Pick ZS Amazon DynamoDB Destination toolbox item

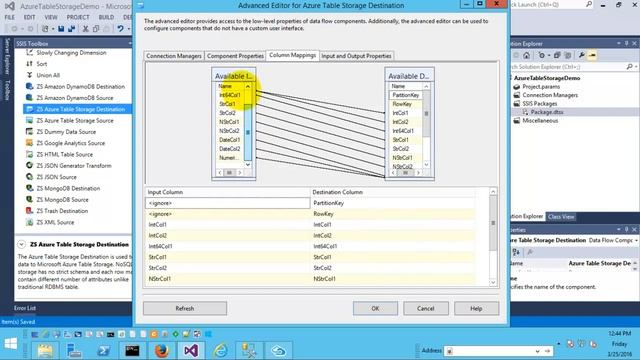80,87
